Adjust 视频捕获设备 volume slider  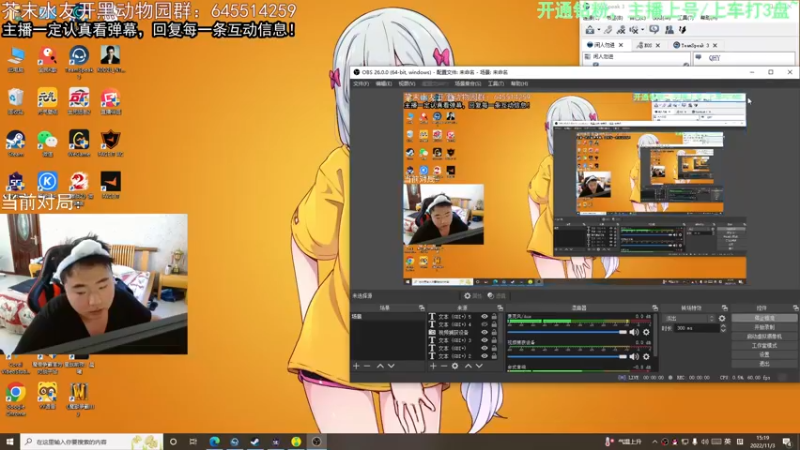tap(567, 357)
